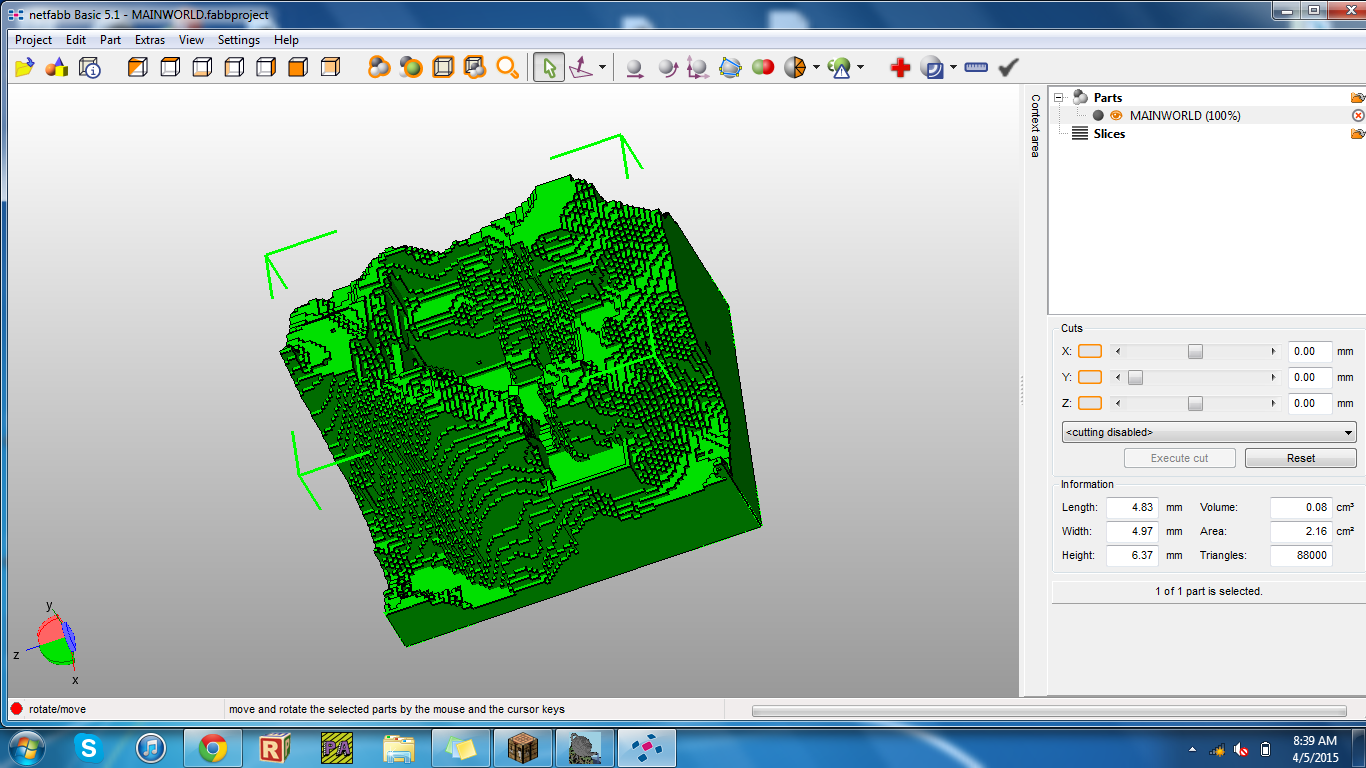Image resolution: width=1366 pixels, height=768 pixels.
Task: Open Google Chrome from the taskbar
Action: pyautogui.click(x=213, y=748)
